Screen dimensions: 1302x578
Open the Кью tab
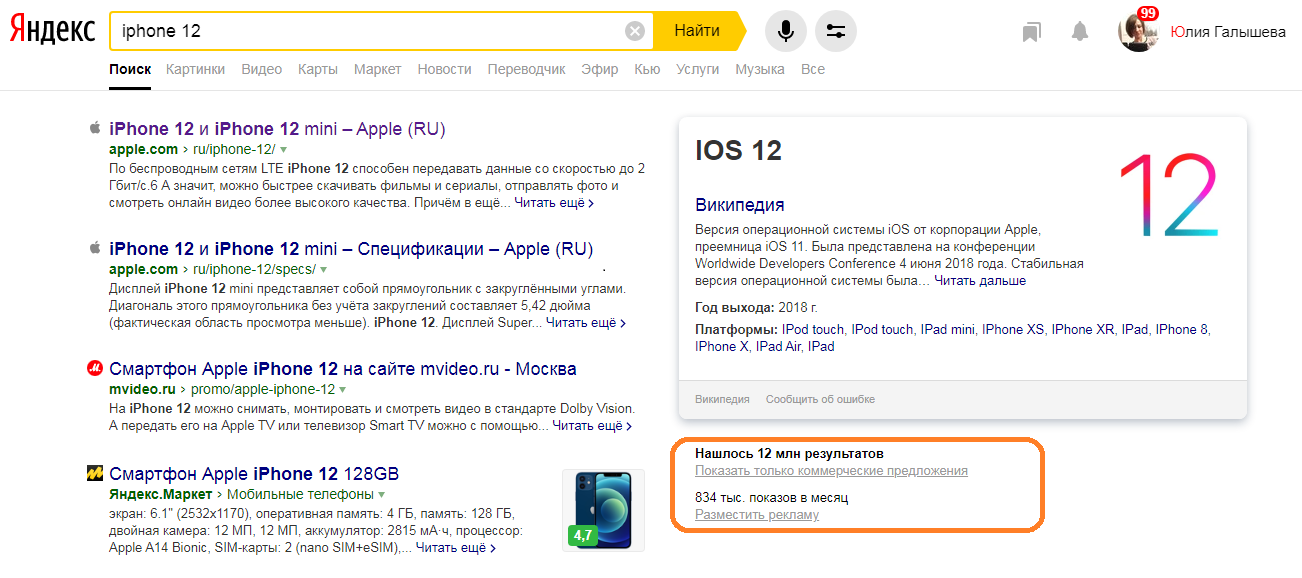(647, 69)
